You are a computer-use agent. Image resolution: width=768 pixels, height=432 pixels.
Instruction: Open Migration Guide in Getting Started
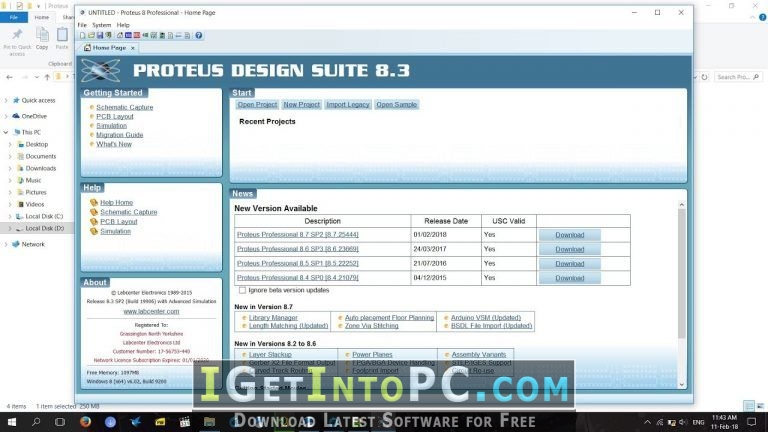tap(120, 135)
